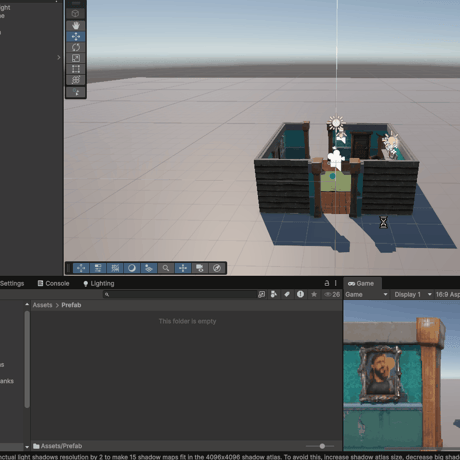Viewport: 460px width, 460px height.
Task: Click the 'This folder is empty' message
Action: coord(187,321)
